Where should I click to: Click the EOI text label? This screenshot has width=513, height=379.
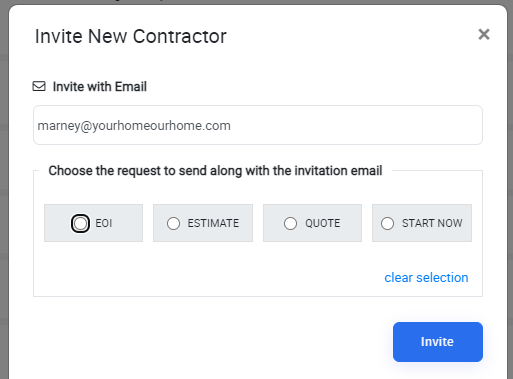click(104, 223)
